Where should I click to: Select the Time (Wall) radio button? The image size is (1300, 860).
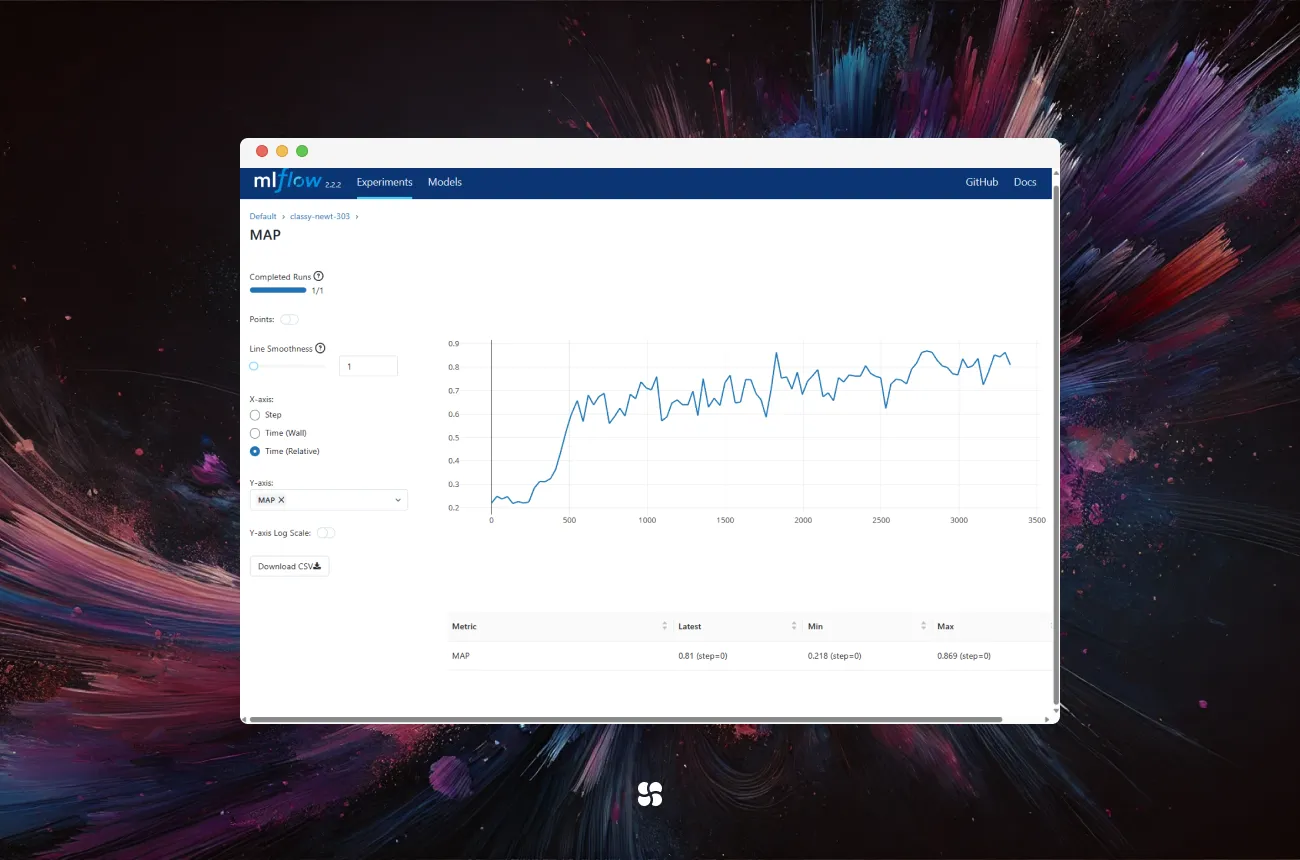coord(255,433)
